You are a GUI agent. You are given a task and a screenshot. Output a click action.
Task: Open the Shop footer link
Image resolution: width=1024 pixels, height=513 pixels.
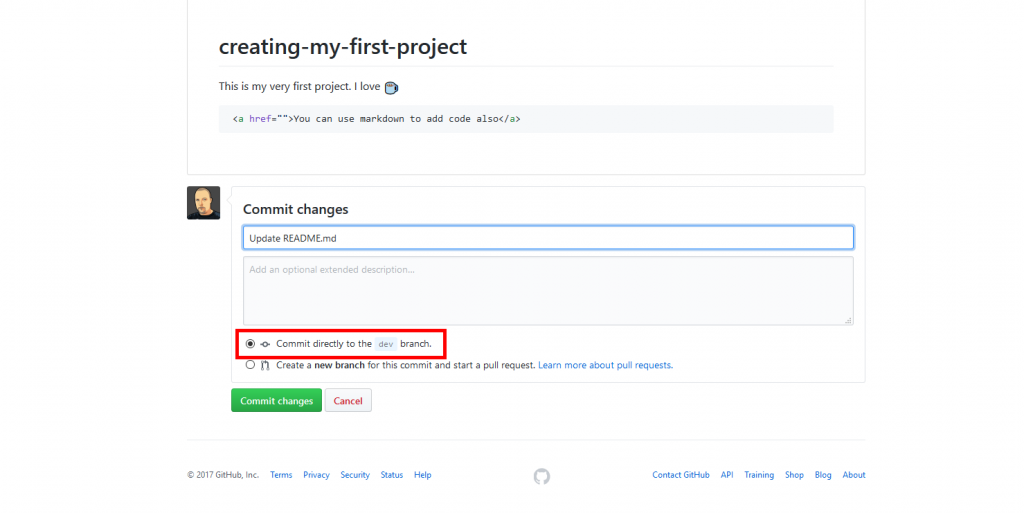pos(794,475)
